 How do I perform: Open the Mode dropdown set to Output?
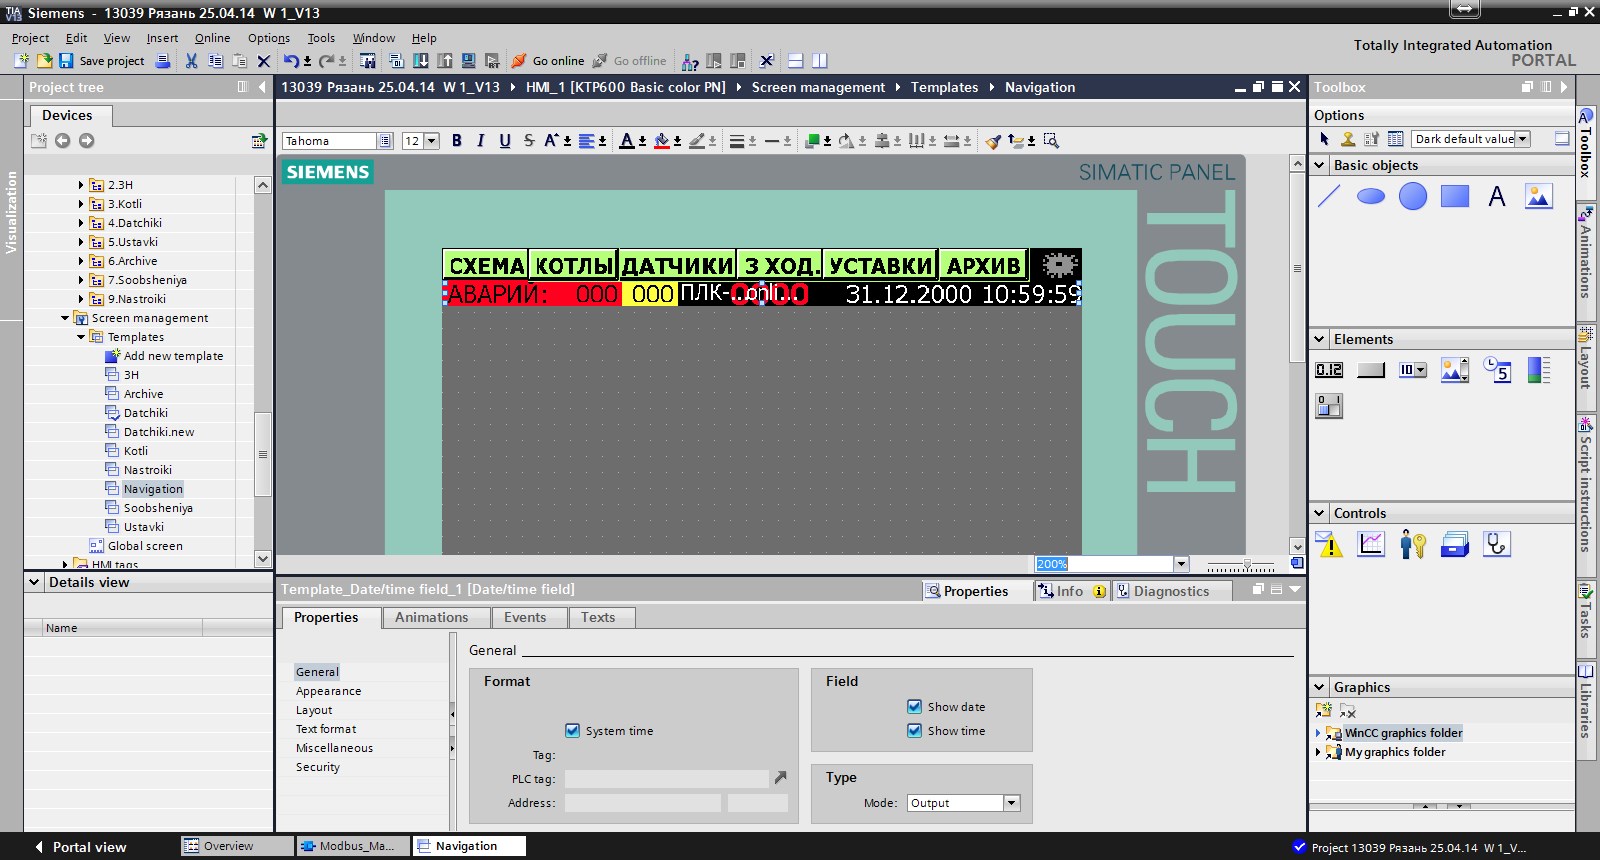click(1011, 803)
